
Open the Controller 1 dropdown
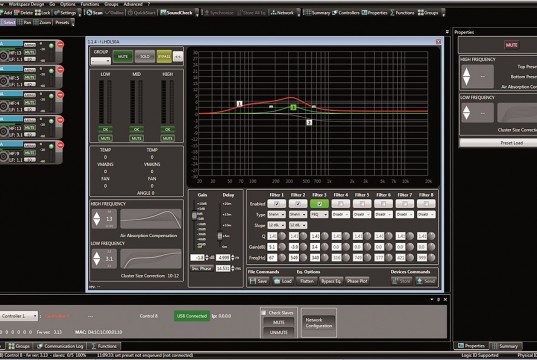(19, 316)
